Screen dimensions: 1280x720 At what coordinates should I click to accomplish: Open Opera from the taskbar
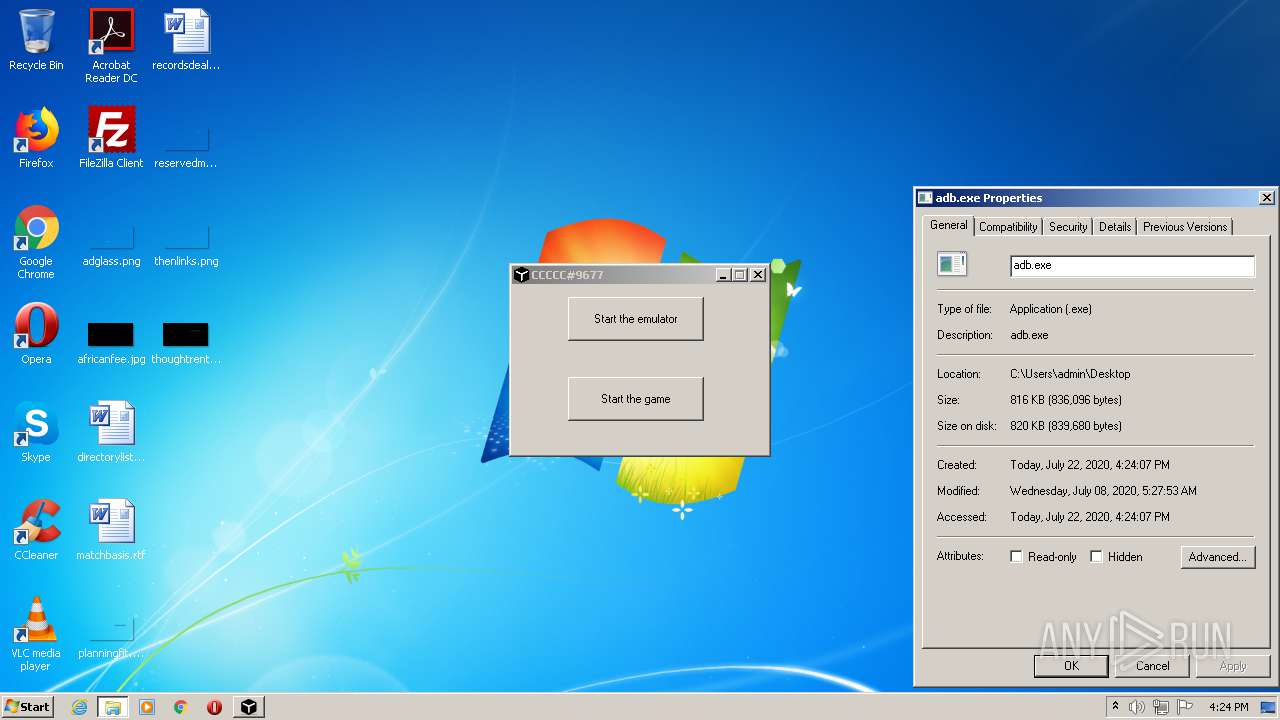coord(214,707)
